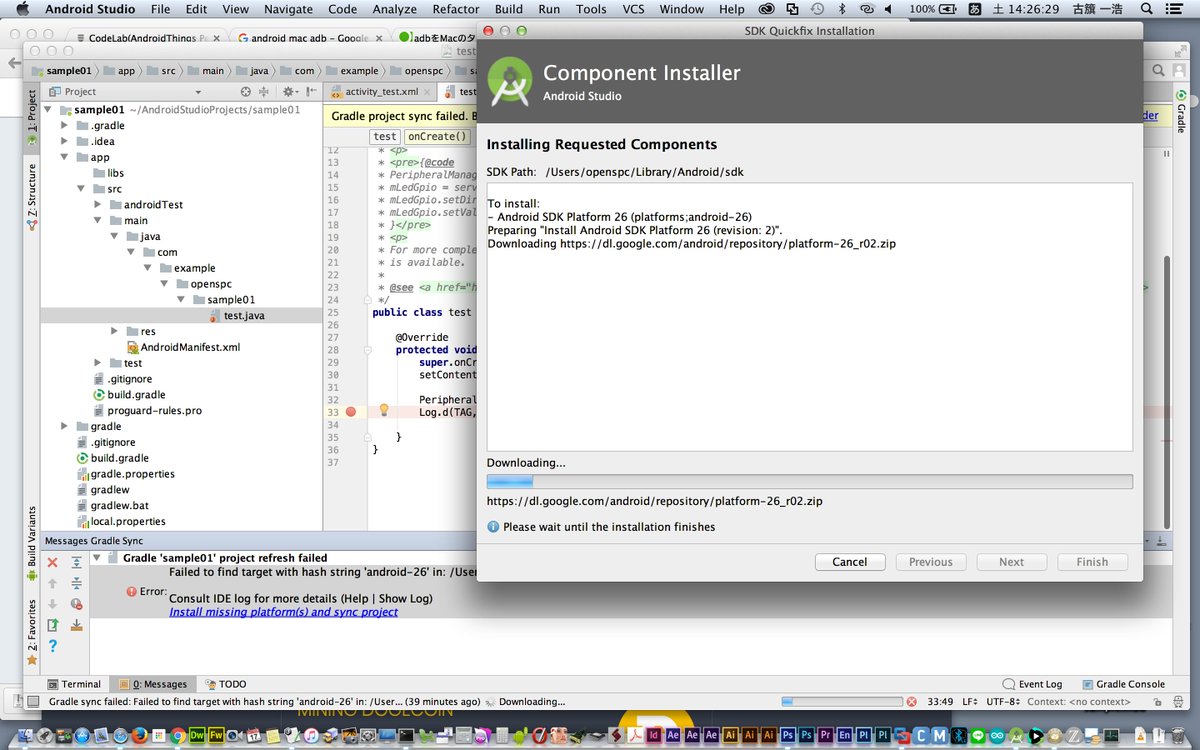Collapse the openspc package node
The image size is (1200, 750).
pos(165,283)
